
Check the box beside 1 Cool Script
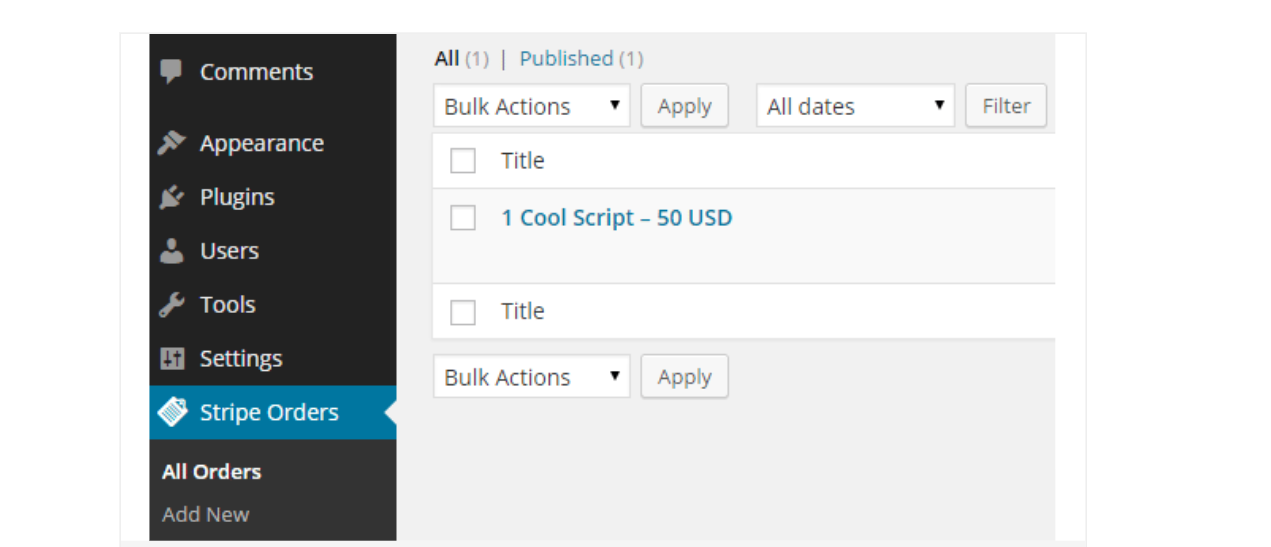click(x=463, y=218)
